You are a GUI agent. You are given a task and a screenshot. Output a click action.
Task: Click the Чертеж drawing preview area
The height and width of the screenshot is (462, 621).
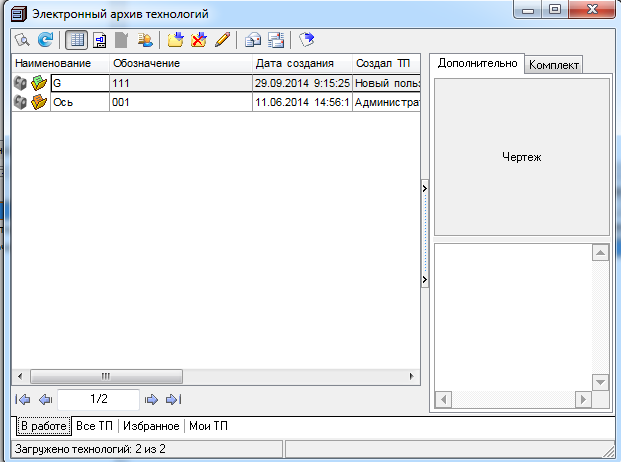[522, 157]
